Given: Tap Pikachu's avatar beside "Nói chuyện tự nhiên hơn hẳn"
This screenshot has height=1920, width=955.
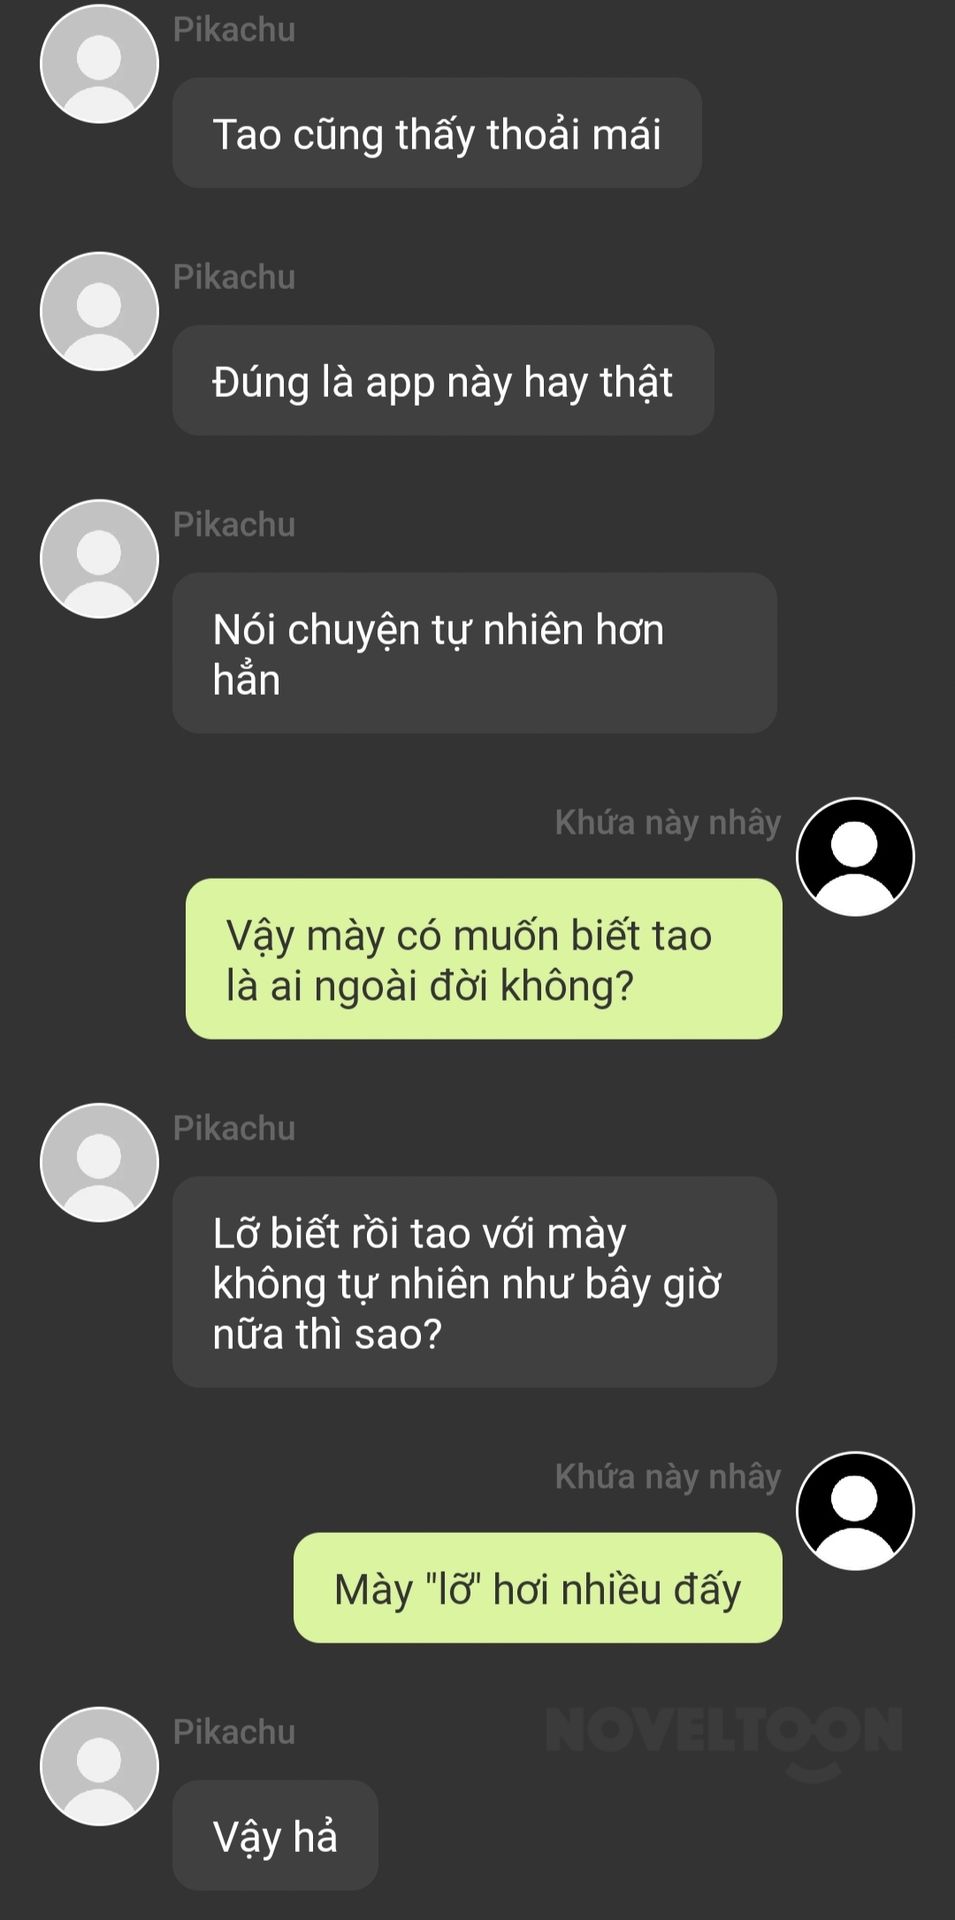Looking at the screenshot, I should [x=99, y=559].
